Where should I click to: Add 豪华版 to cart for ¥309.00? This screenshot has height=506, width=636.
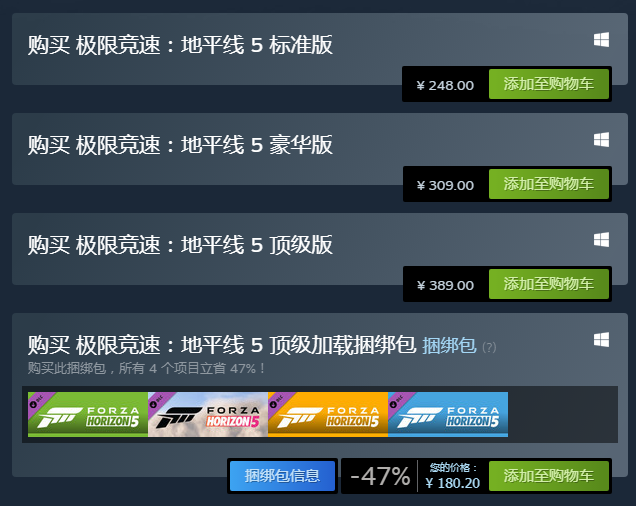(x=549, y=184)
